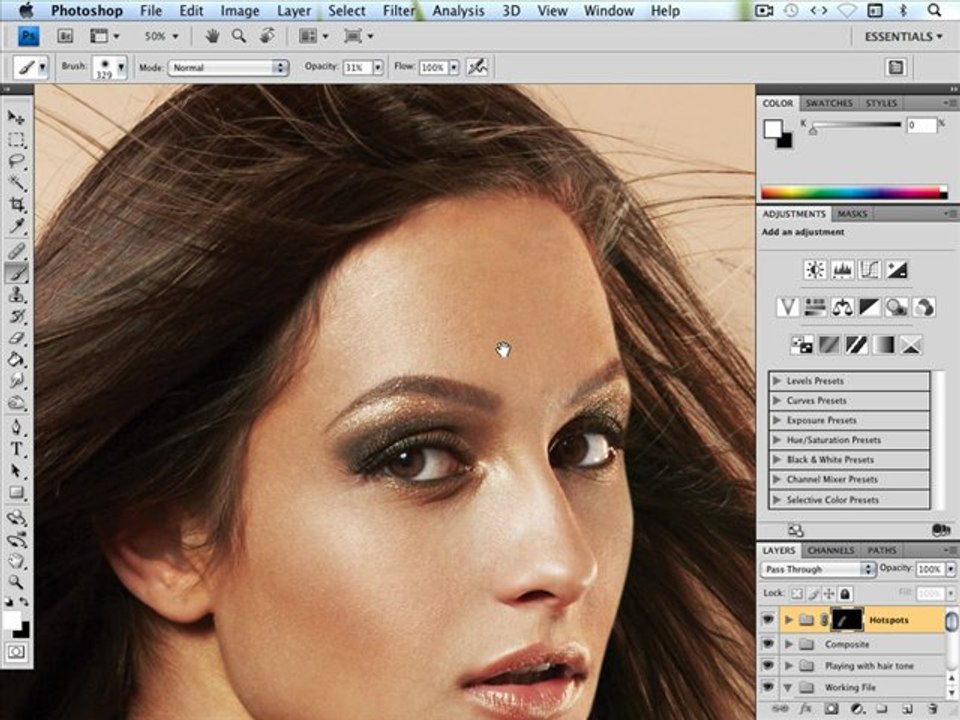Add a Photo Filter adjustment
Screen dimensions: 960x720
click(897, 307)
